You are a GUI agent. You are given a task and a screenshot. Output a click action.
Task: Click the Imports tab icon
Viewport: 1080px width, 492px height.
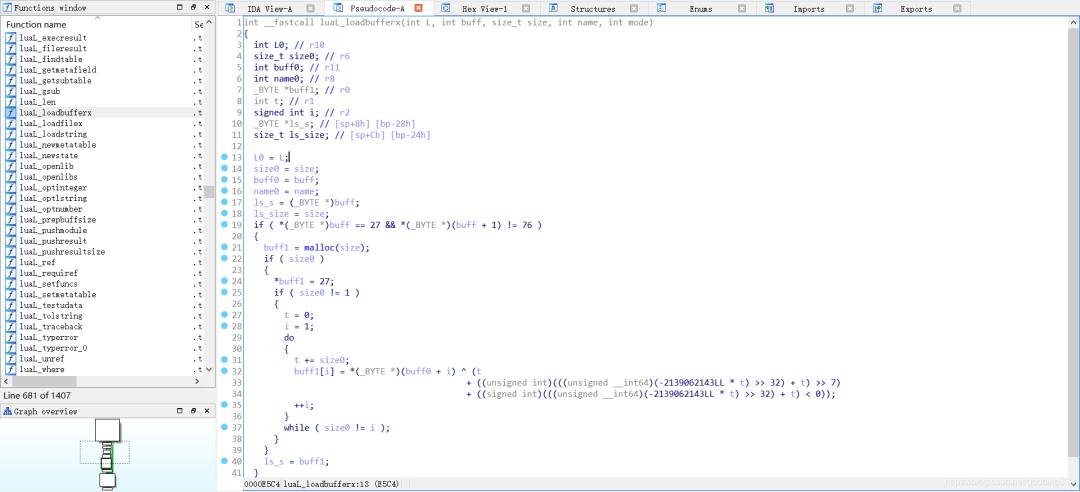(x=769, y=8)
